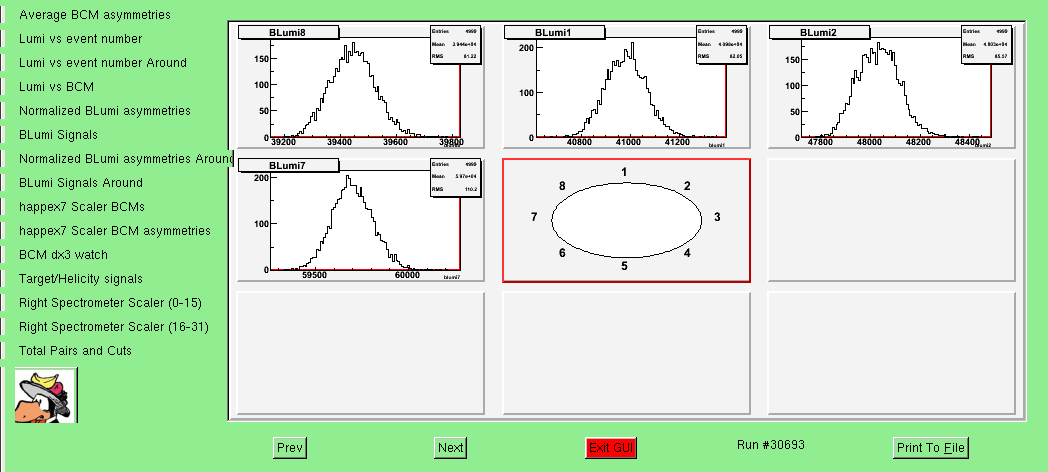Show happex7 Scaler BCM asymmetries
This screenshot has width=1048, height=472.
pos(114,231)
